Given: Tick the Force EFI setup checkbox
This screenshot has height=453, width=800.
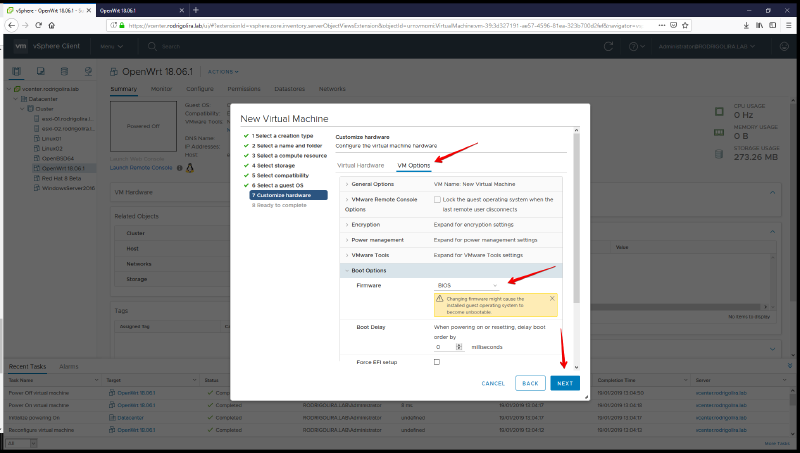Looking at the screenshot, I should (437, 361).
